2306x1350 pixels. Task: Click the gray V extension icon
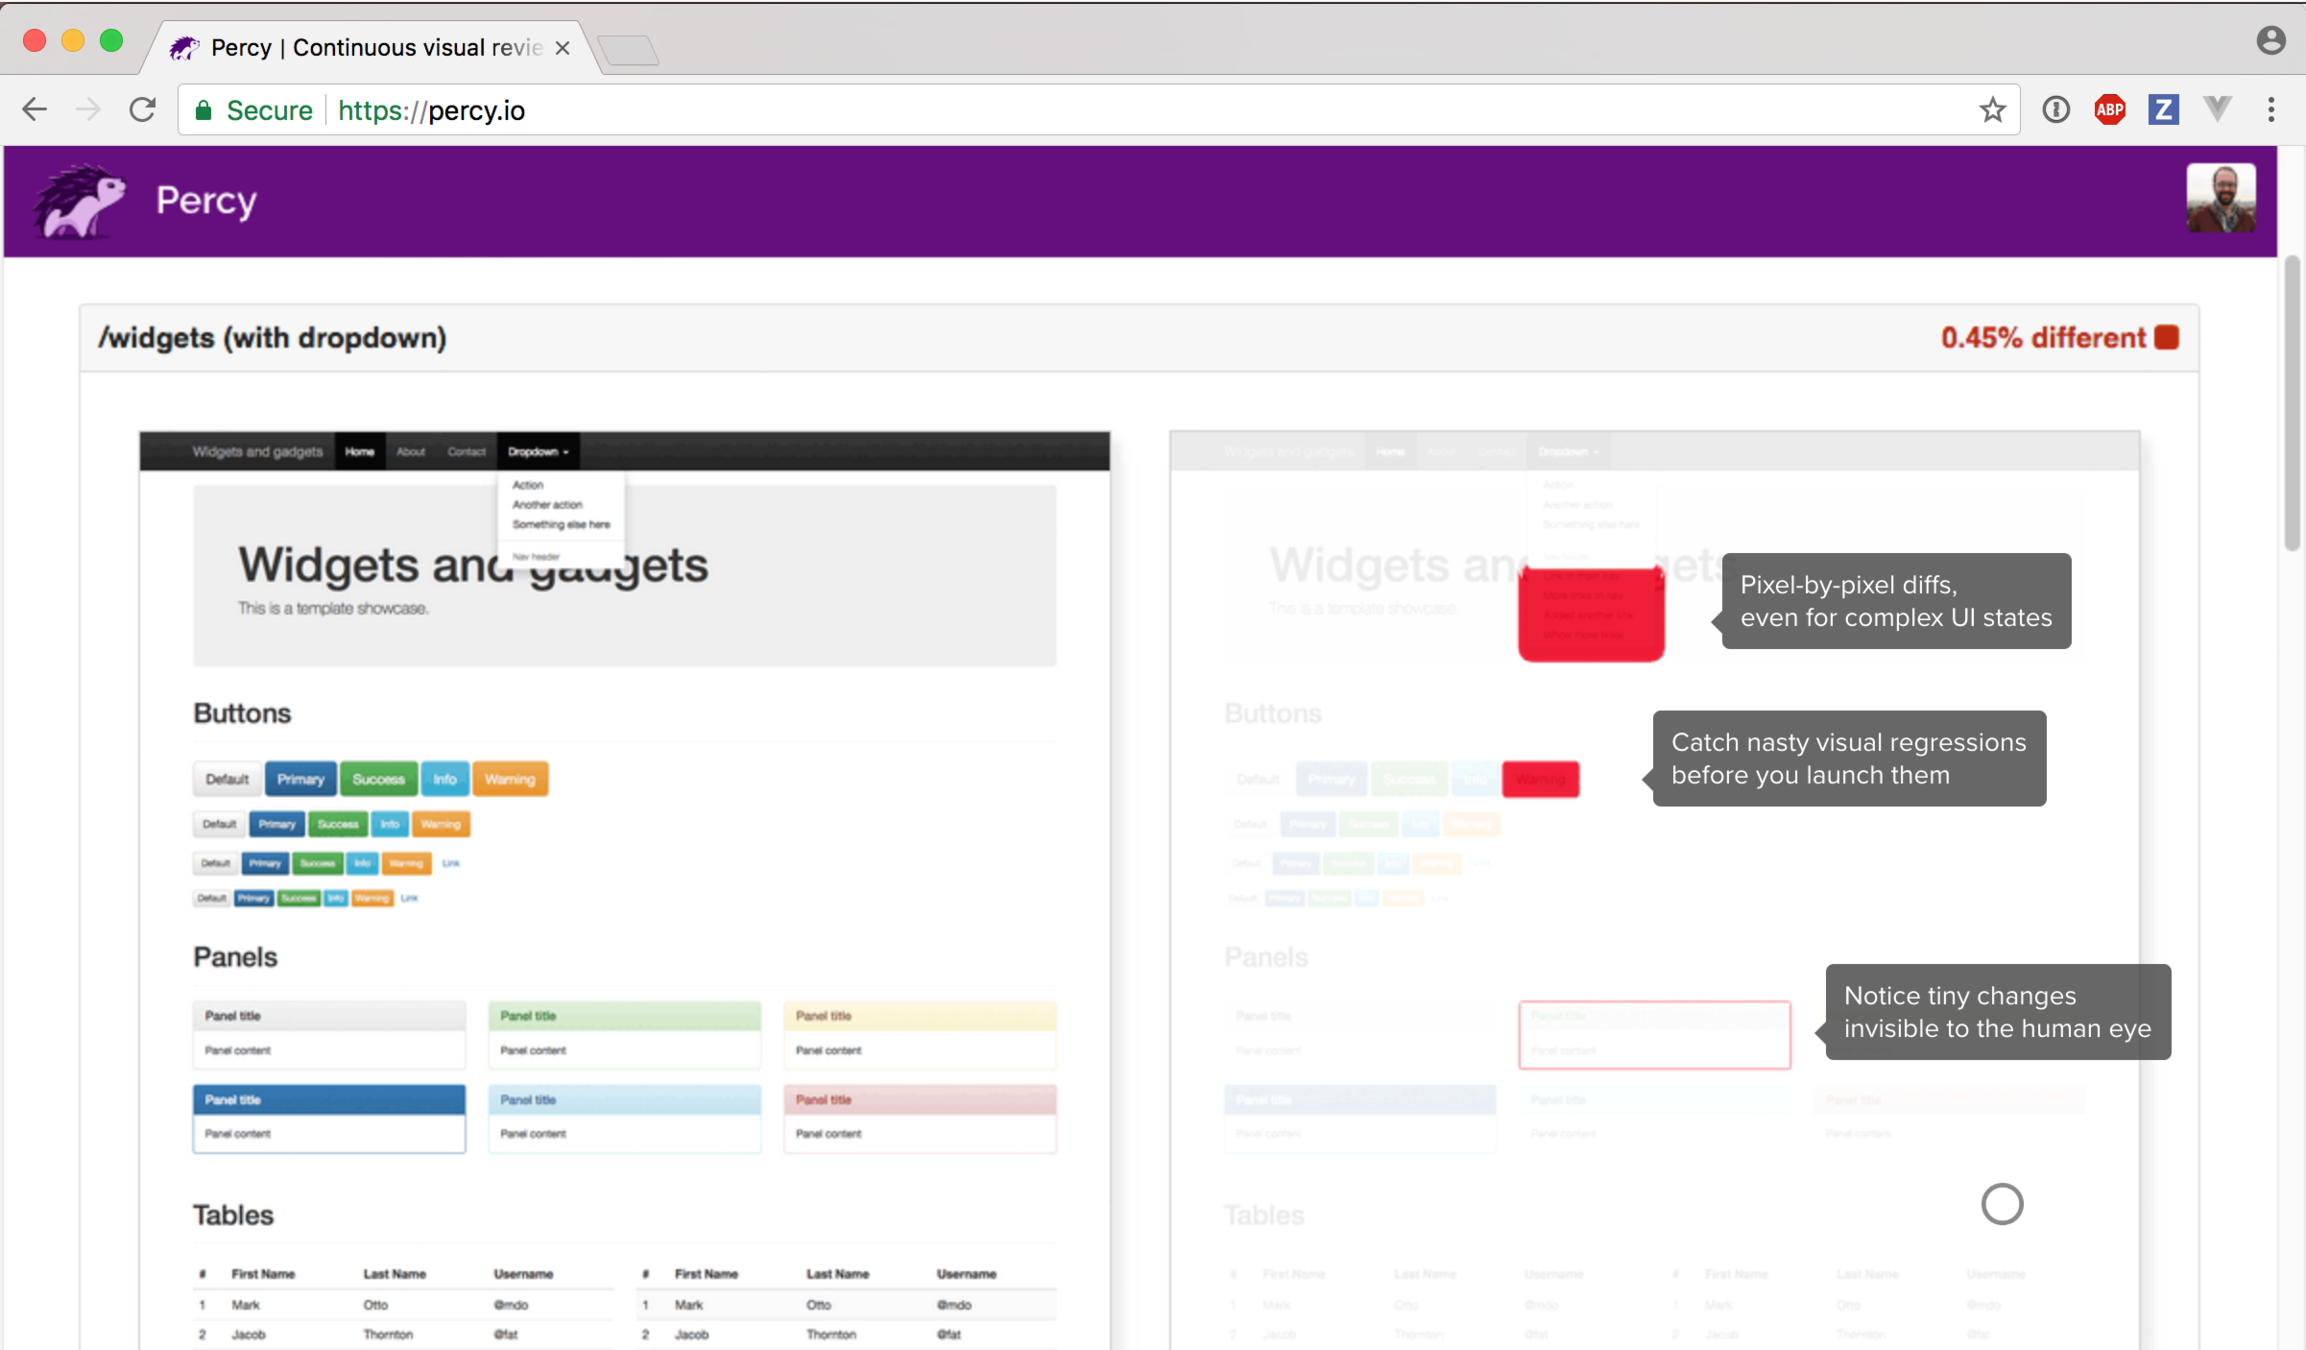[2217, 109]
